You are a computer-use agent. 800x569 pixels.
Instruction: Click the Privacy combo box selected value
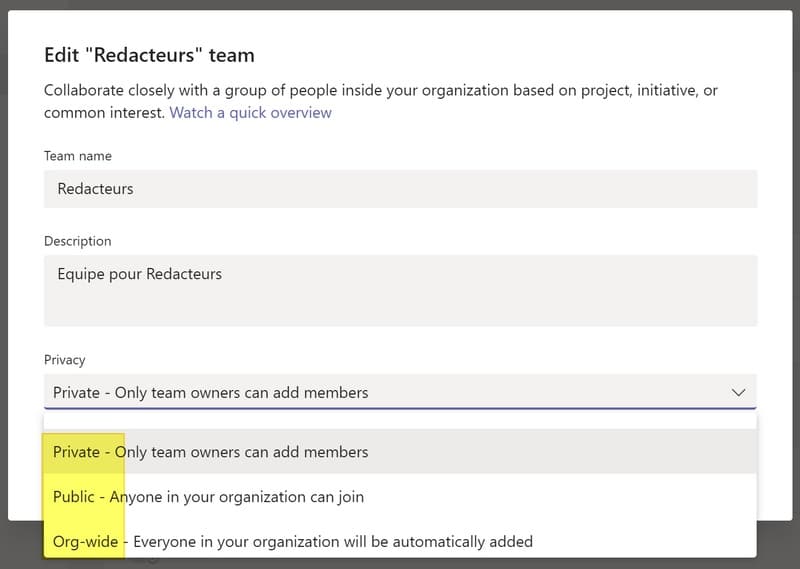(x=211, y=392)
